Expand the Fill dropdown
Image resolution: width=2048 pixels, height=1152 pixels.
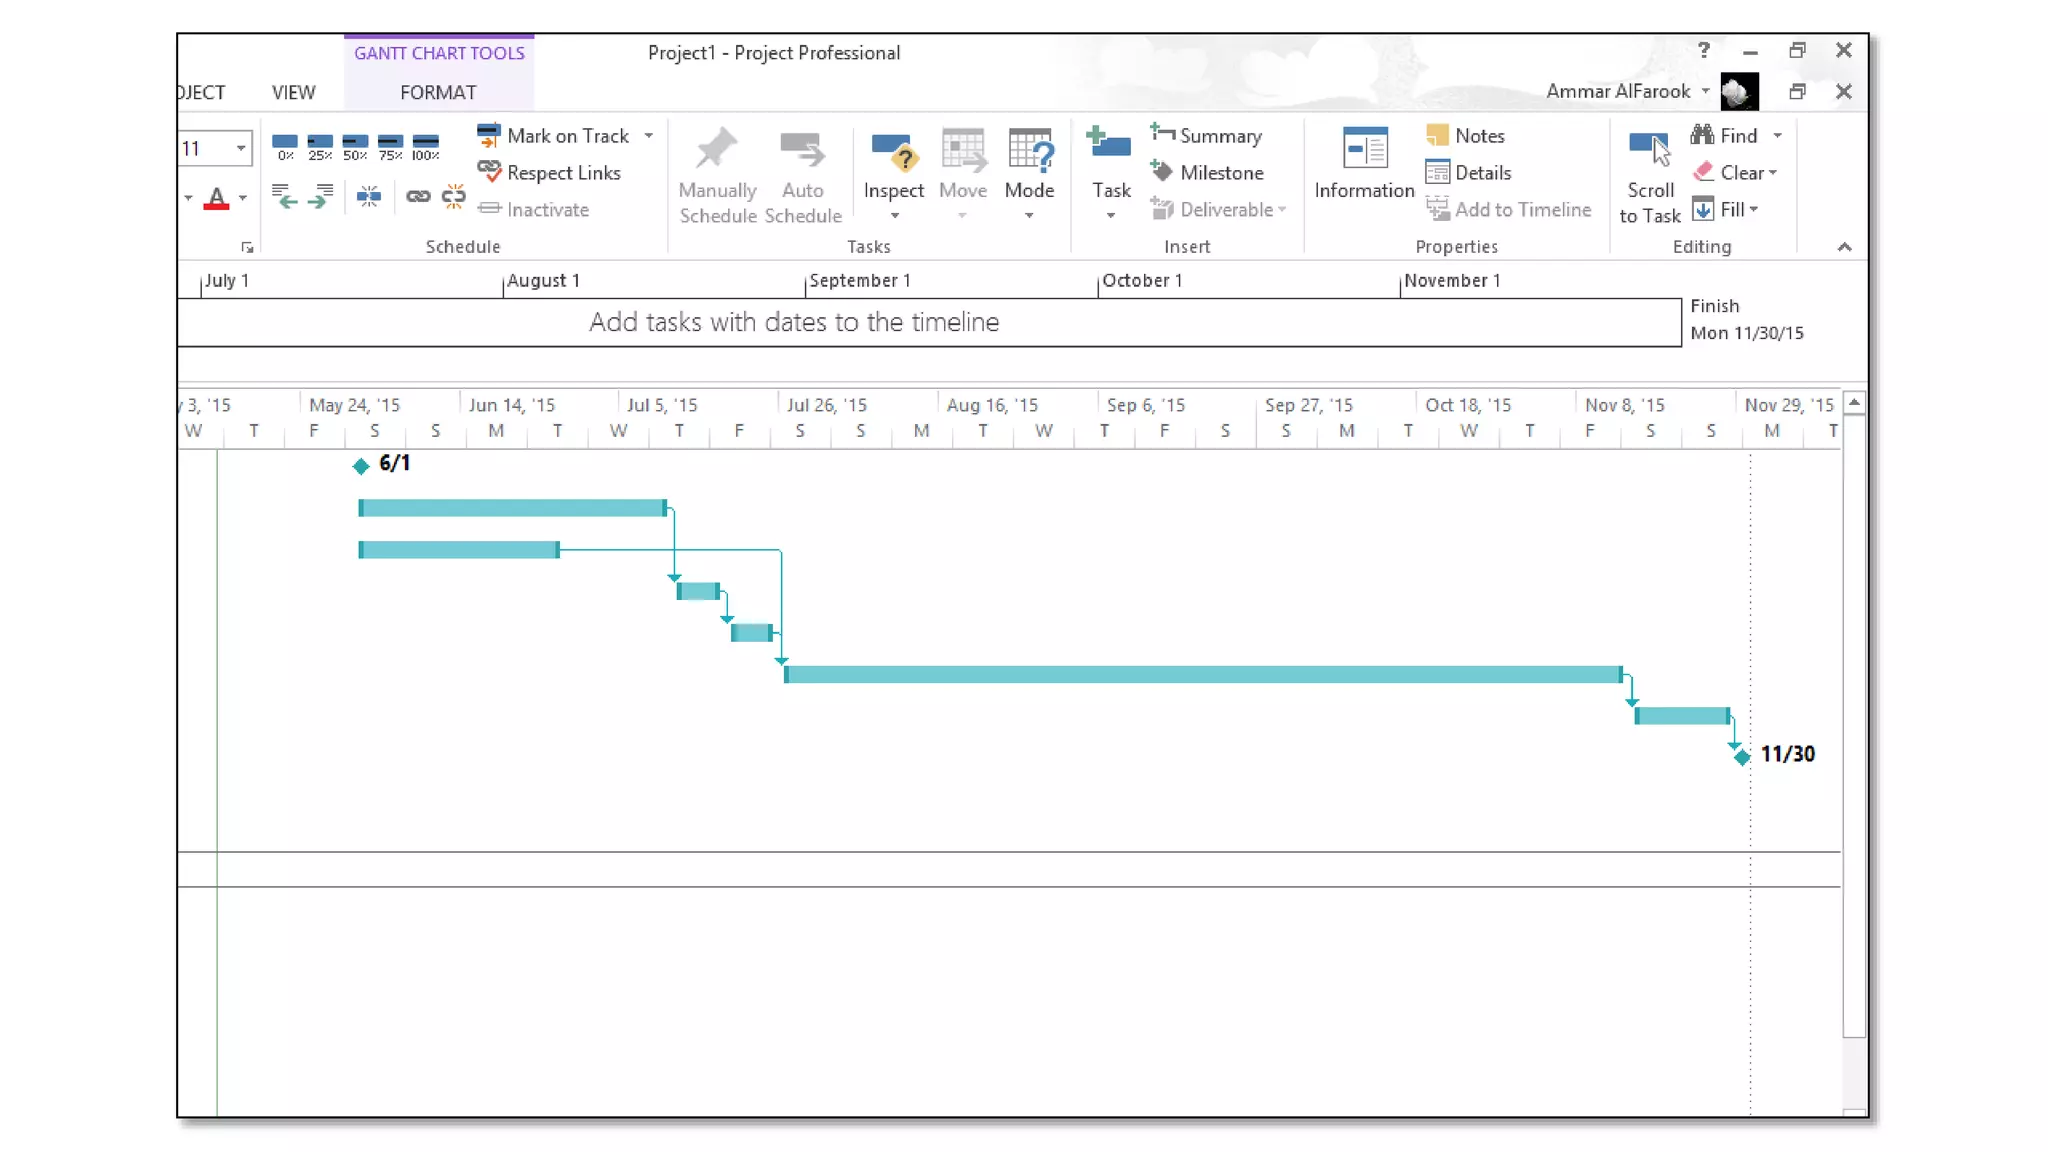[1754, 209]
